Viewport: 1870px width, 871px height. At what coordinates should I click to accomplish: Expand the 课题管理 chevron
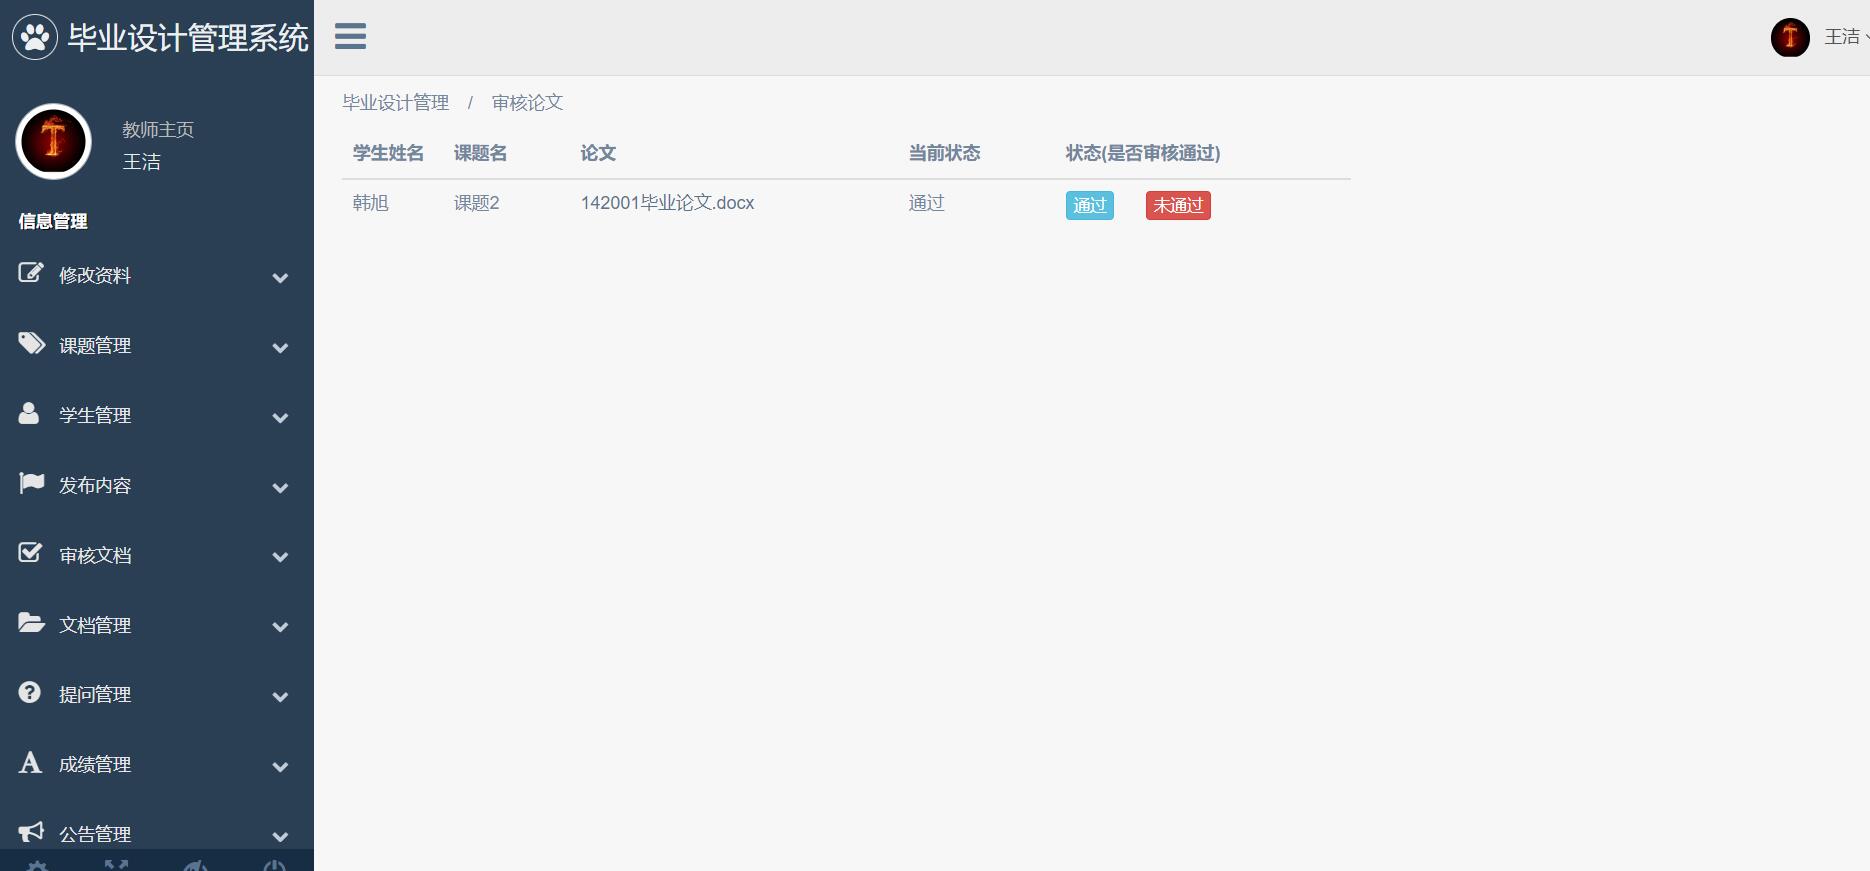pyautogui.click(x=281, y=348)
